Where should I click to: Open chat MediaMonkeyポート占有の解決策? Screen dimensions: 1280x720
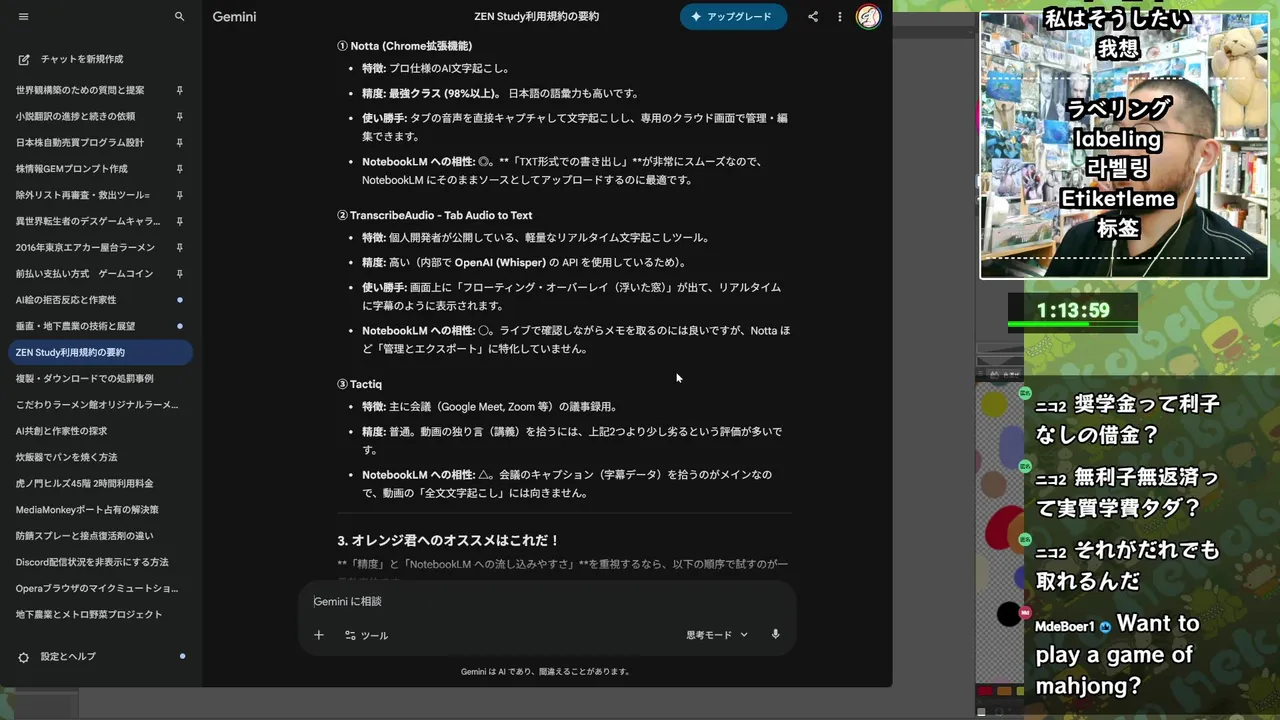tap(87, 510)
